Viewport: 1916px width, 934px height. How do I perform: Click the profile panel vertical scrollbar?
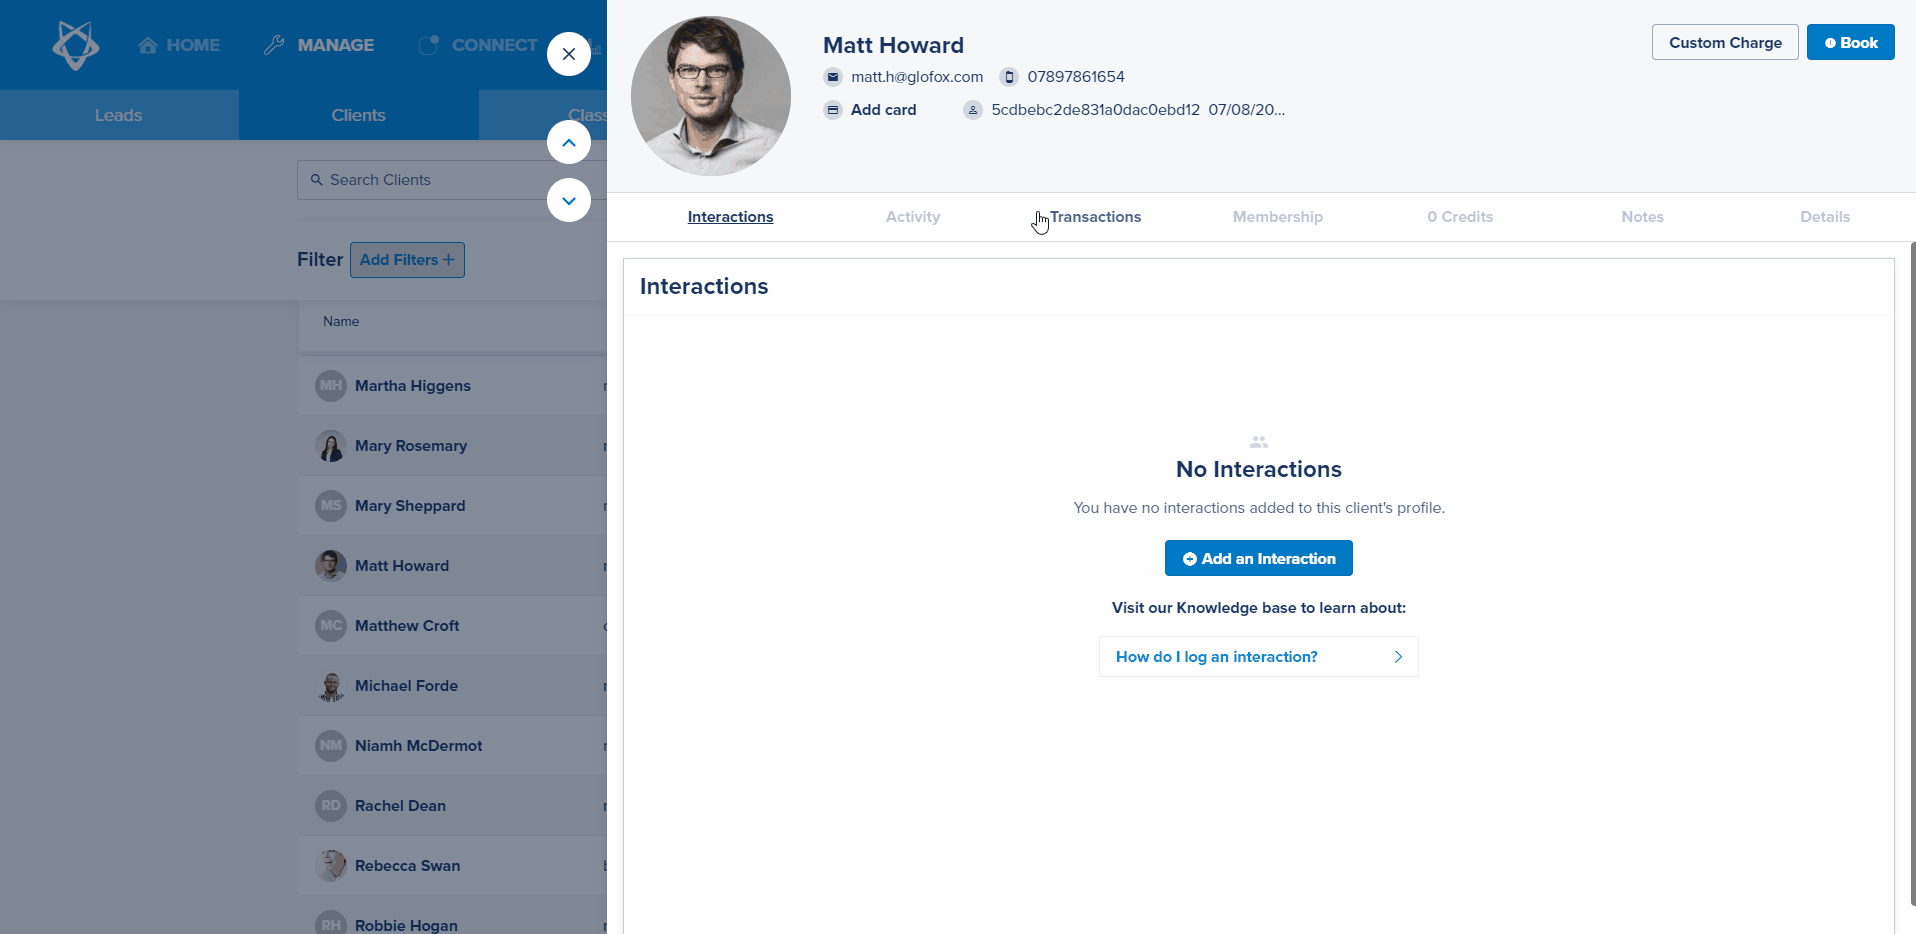(x=1912, y=573)
